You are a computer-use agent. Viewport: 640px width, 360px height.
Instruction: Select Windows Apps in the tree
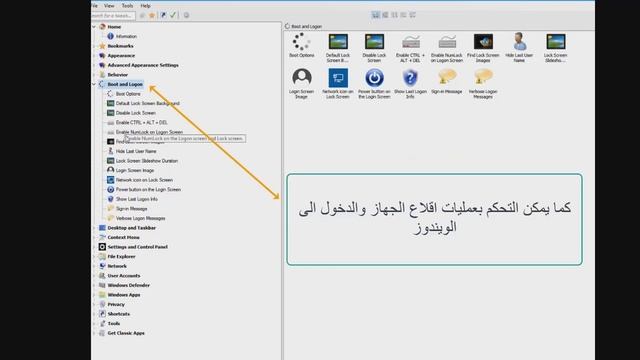coord(124,295)
